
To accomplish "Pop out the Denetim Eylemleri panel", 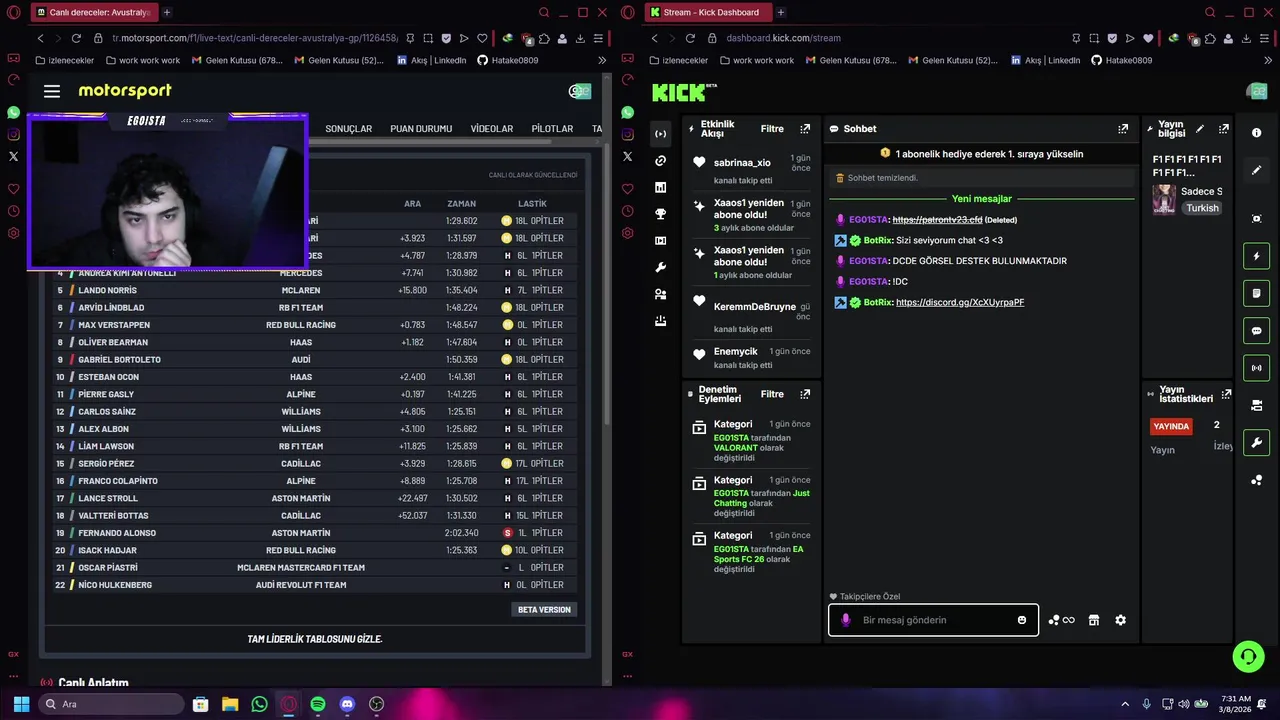I will (x=805, y=394).
